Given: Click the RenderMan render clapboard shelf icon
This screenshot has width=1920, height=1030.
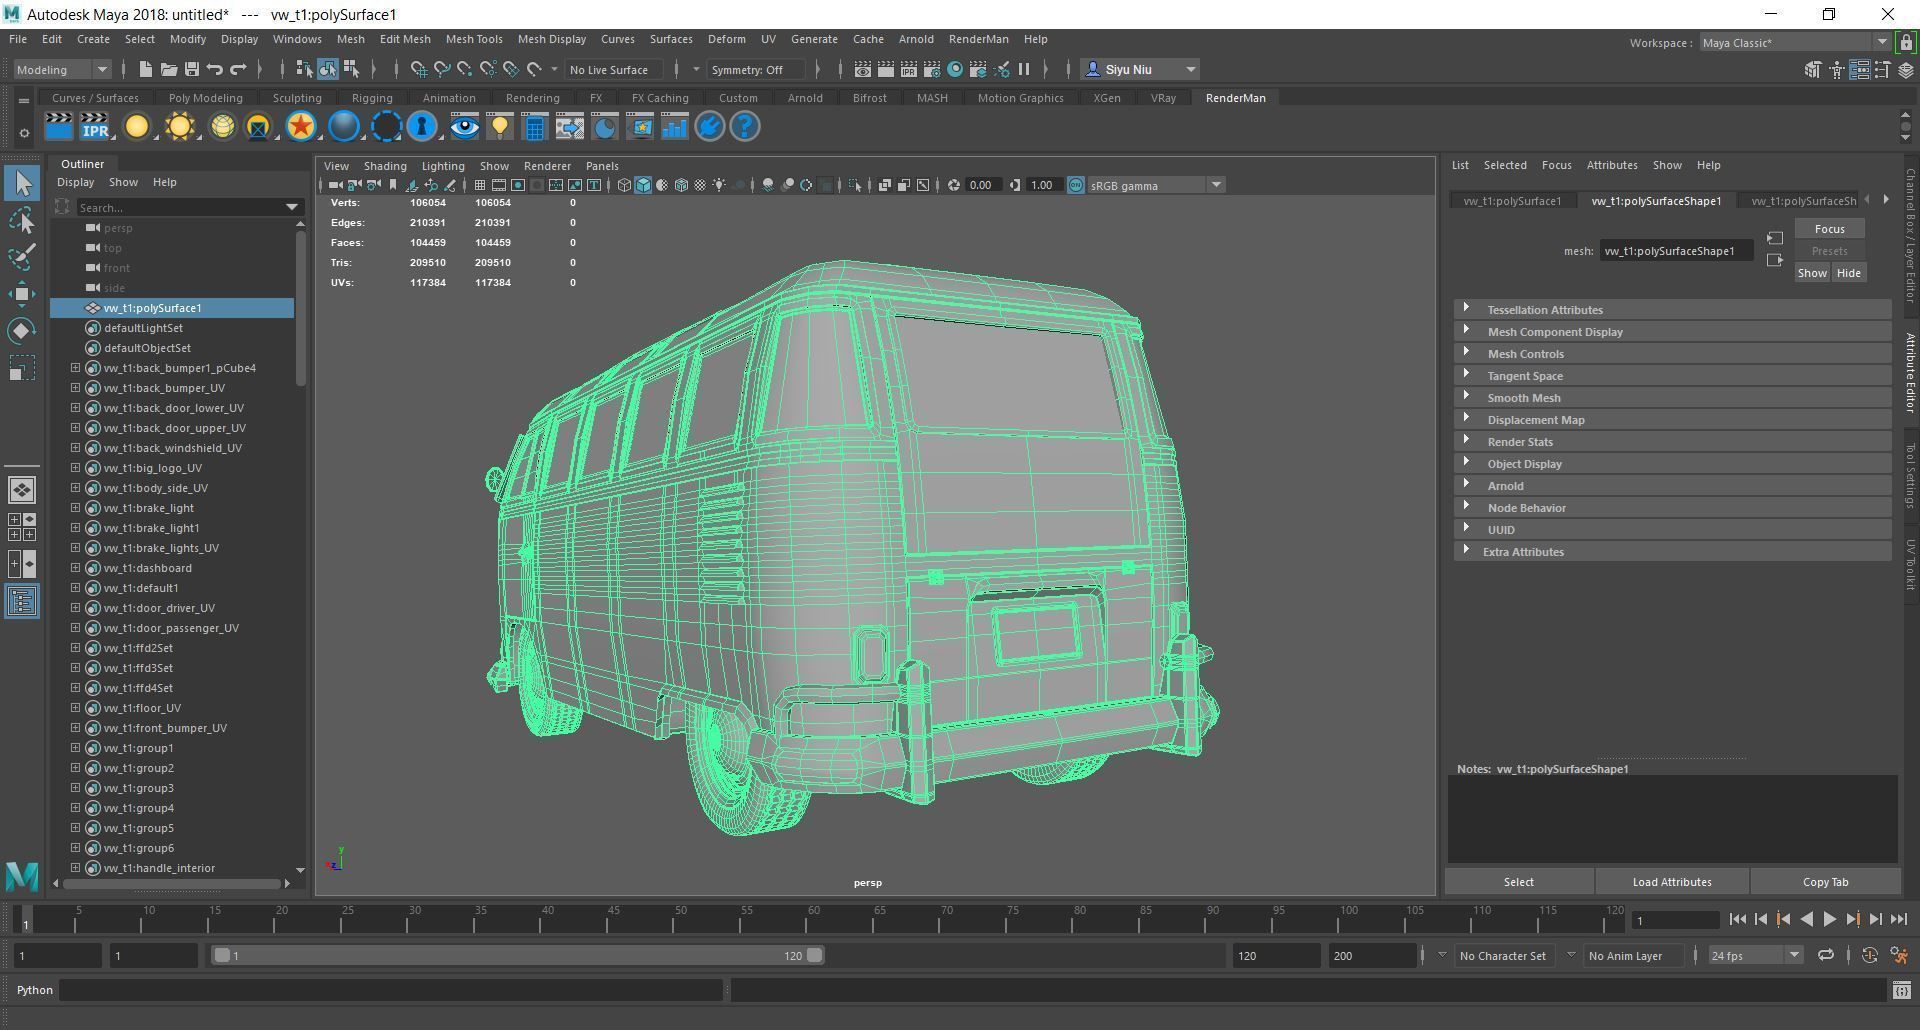Looking at the screenshot, I should pyautogui.click(x=59, y=127).
